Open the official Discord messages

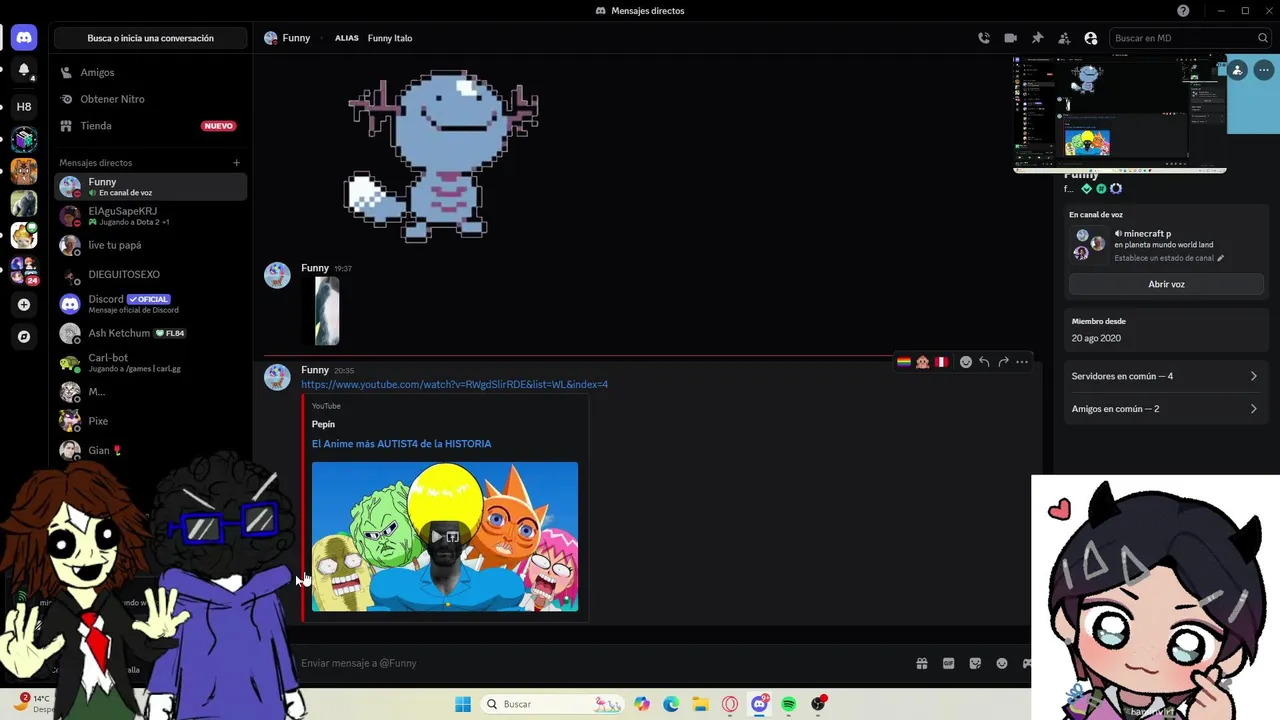tap(150, 304)
